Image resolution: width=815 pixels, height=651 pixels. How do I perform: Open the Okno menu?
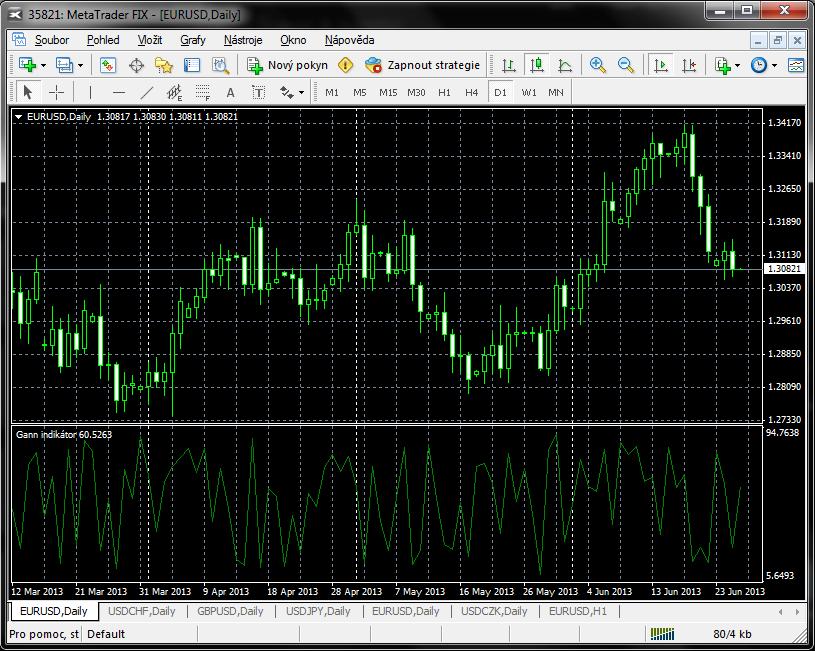[293, 40]
